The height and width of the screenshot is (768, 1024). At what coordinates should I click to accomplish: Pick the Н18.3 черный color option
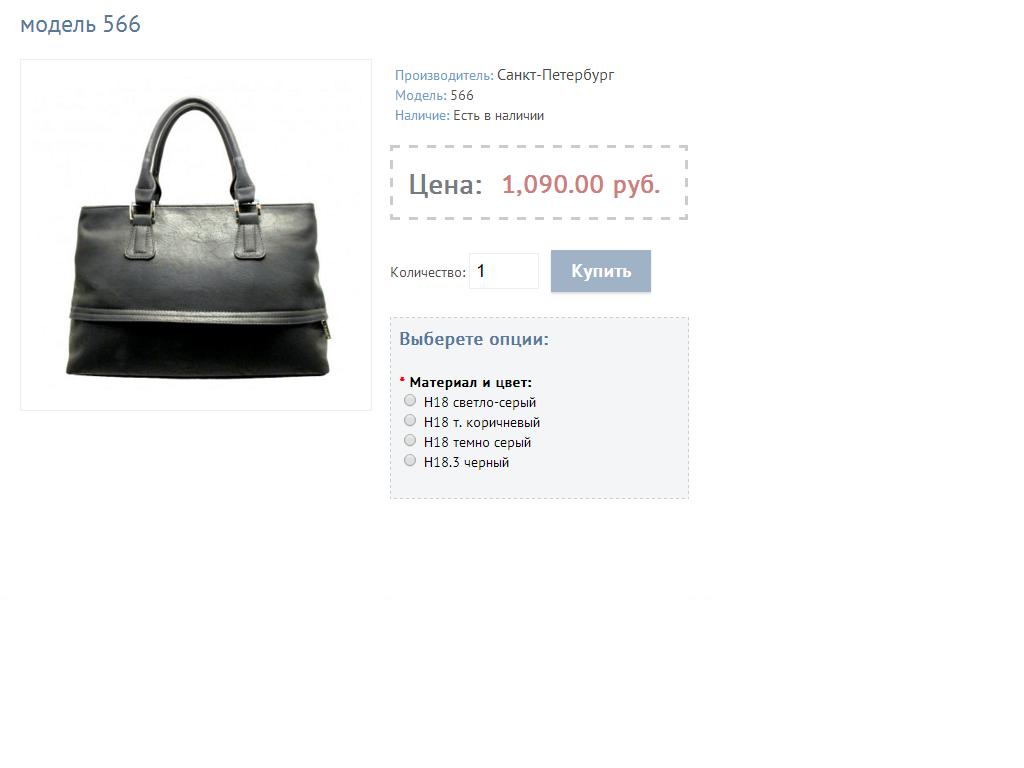coord(409,460)
